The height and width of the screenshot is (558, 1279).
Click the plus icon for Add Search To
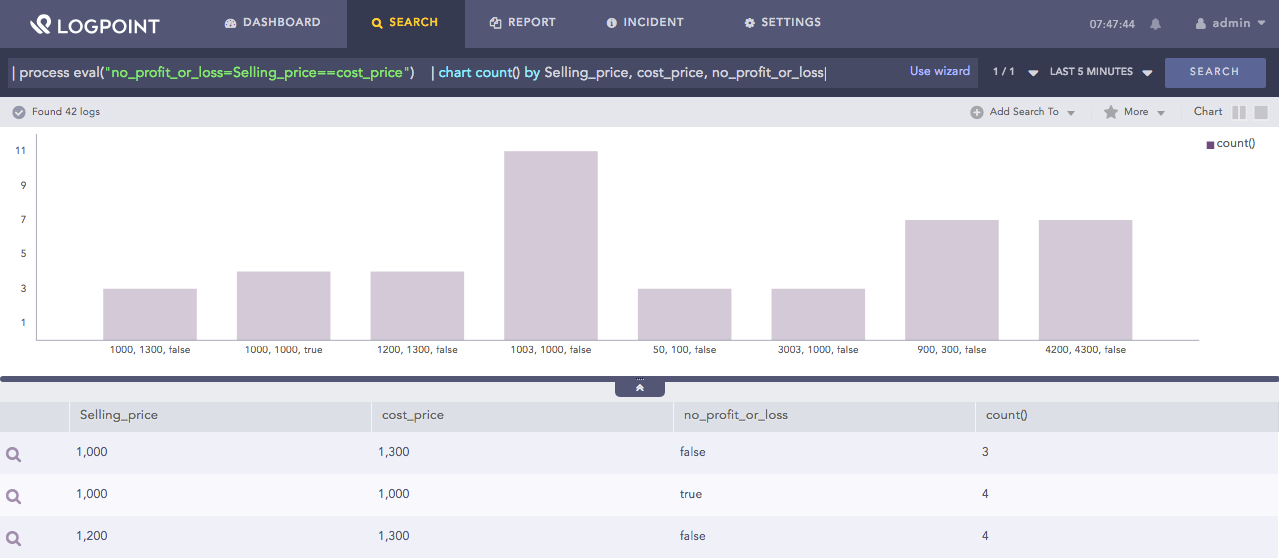click(976, 112)
